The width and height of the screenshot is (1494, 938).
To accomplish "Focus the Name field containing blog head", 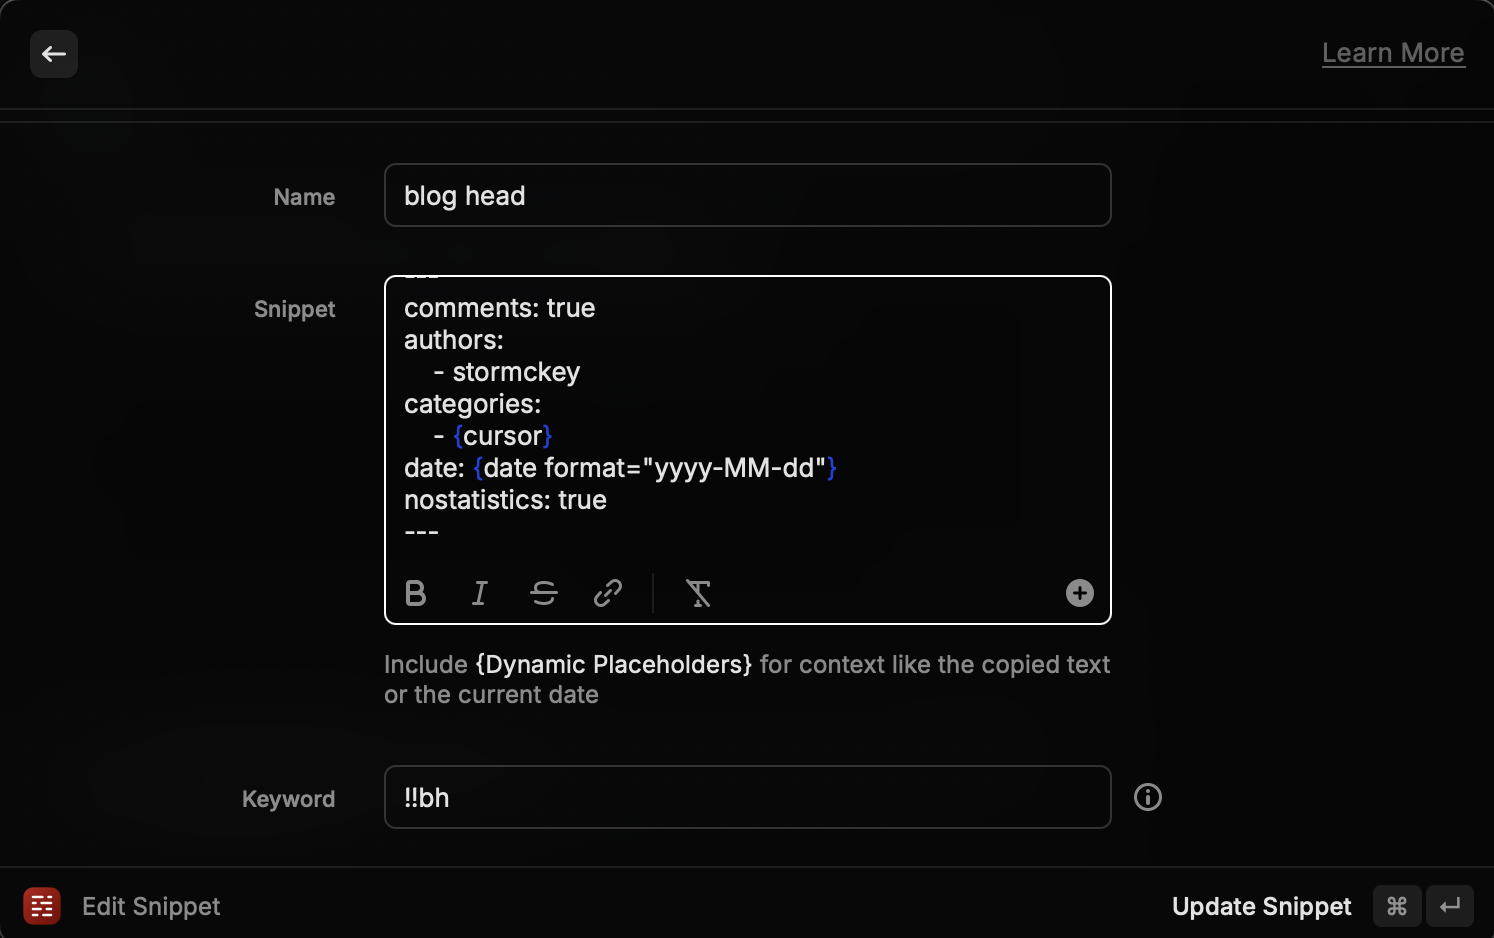I will point(748,195).
